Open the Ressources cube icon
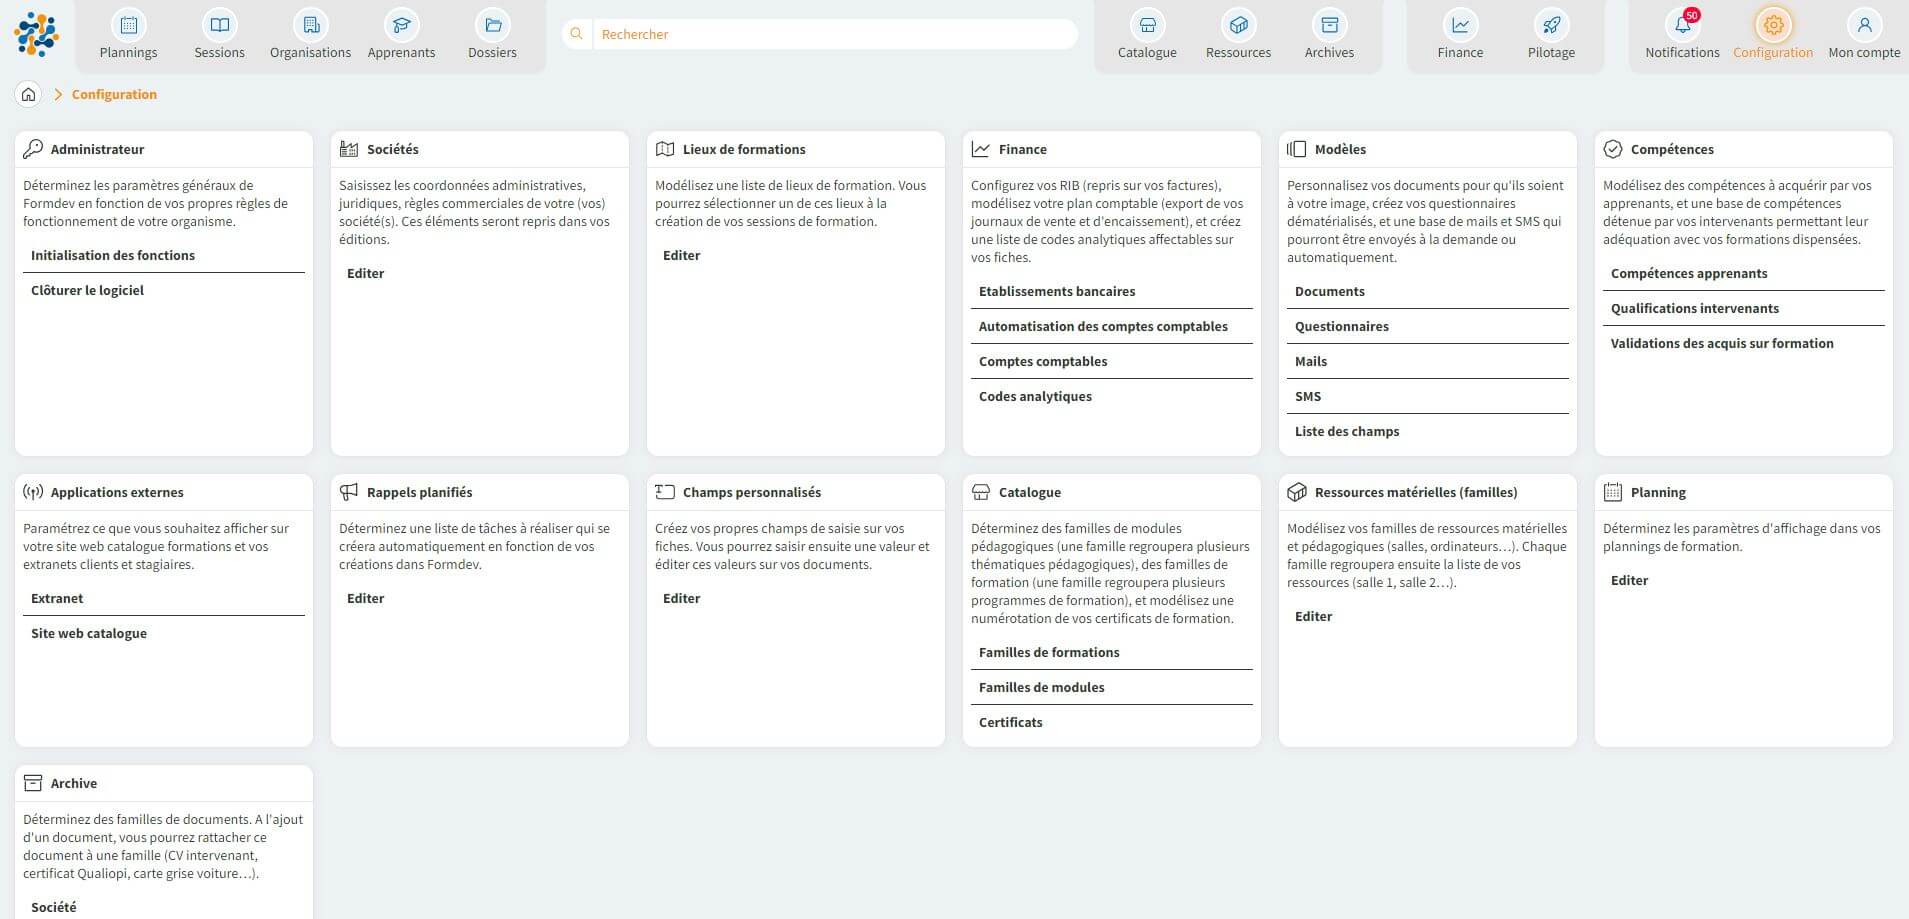This screenshot has height=919, width=1909. point(1238,25)
